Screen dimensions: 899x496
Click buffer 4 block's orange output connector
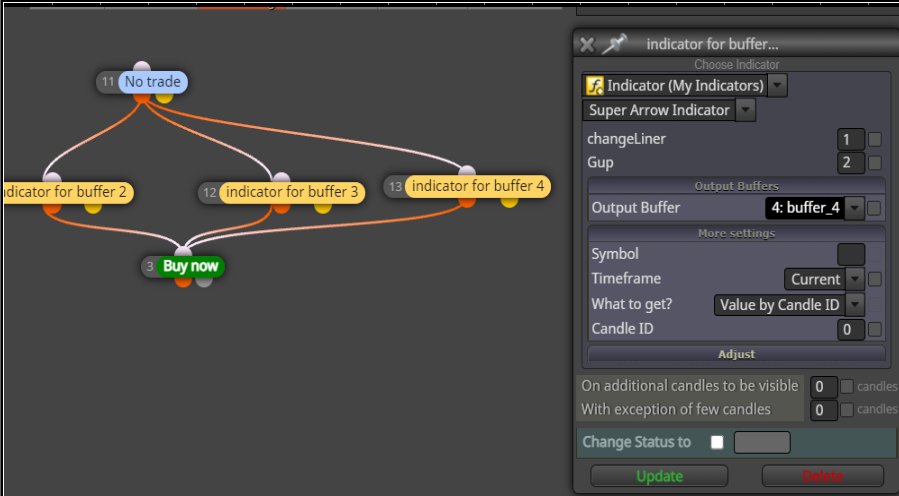pos(467,201)
